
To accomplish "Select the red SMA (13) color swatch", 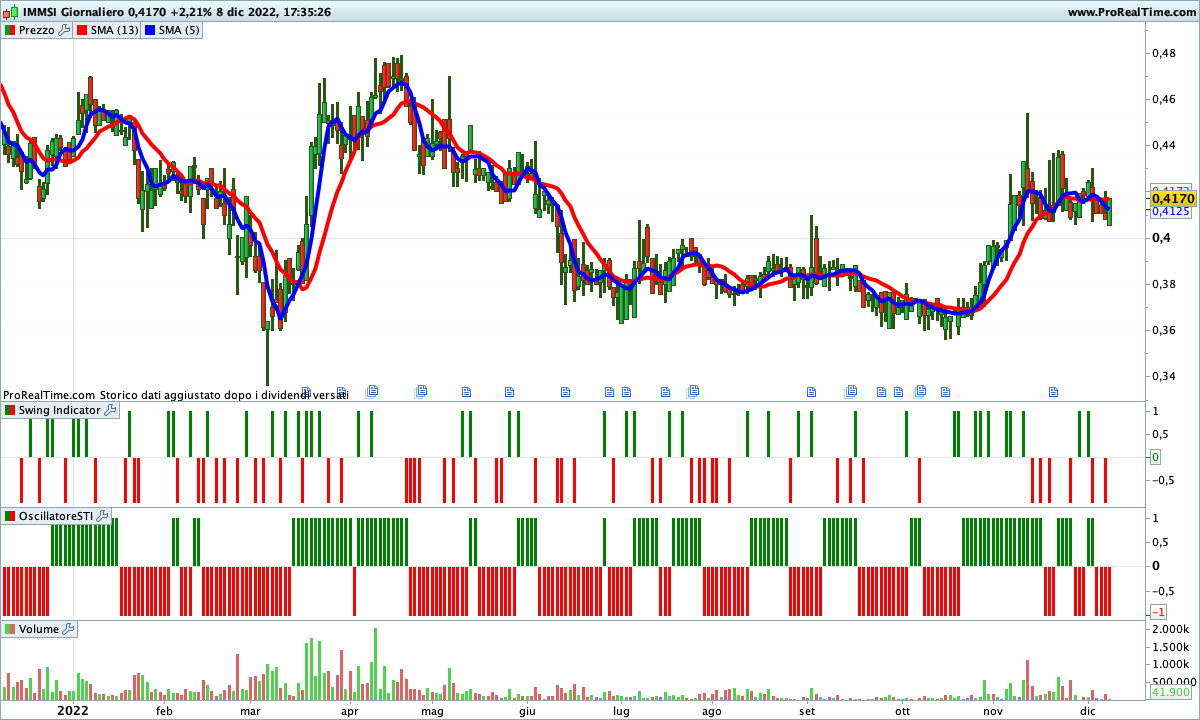I will (82, 30).
